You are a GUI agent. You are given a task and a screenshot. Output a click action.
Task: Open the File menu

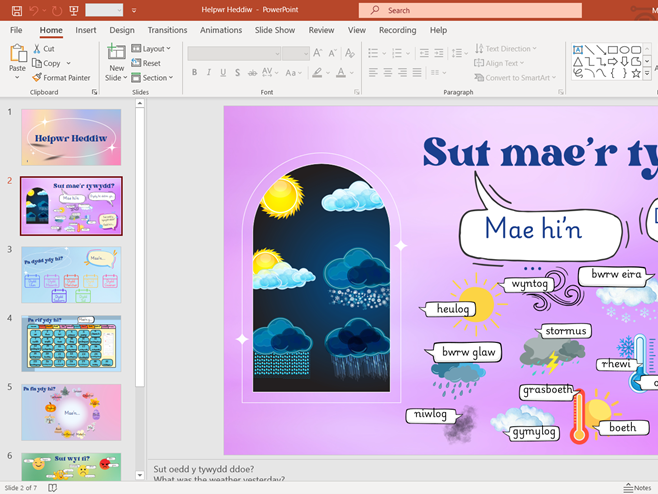16,30
